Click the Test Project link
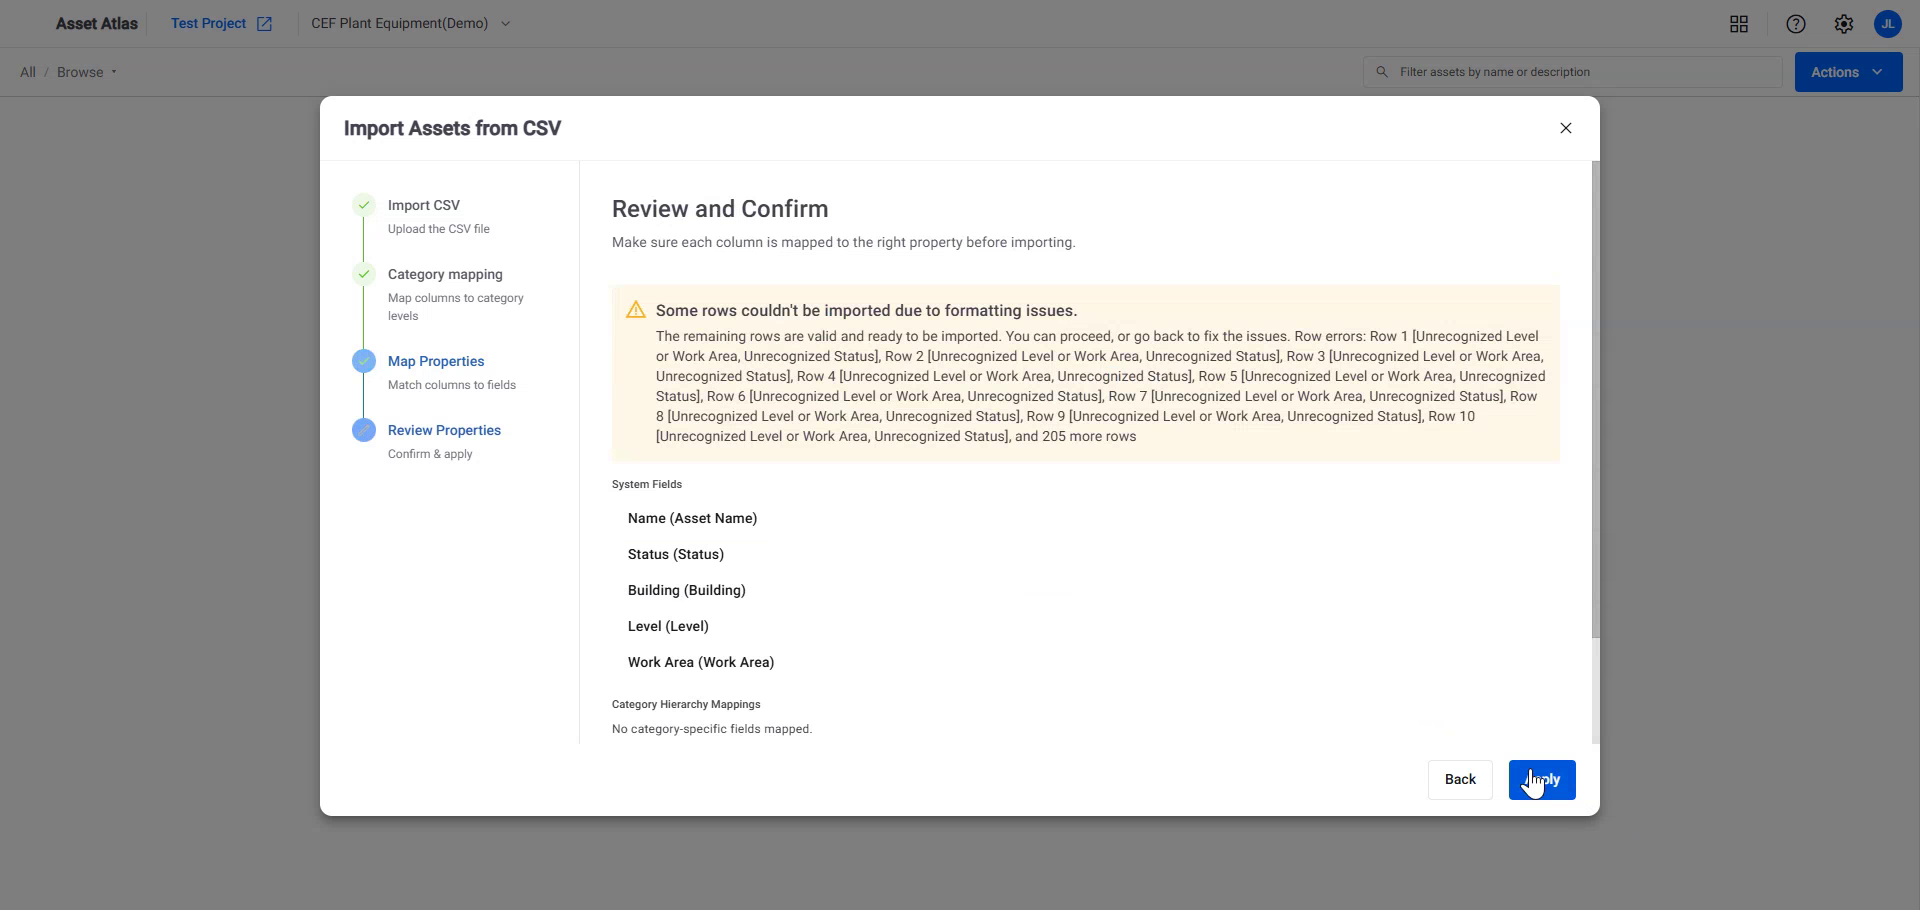This screenshot has width=1920, height=910. tap(208, 24)
